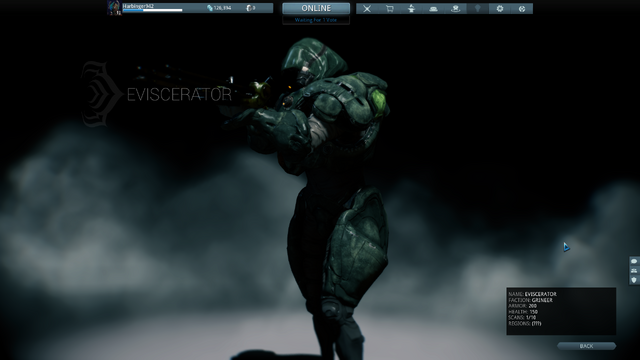The width and height of the screenshot is (640, 360).
Task: Click the NAME: EVISCERATOR info line
Action: coord(532,294)
